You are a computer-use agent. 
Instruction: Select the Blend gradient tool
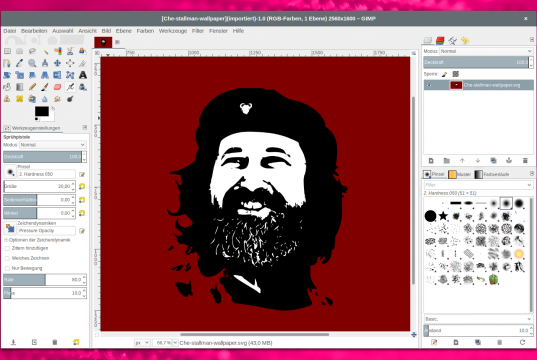click(x=20, y=87)
